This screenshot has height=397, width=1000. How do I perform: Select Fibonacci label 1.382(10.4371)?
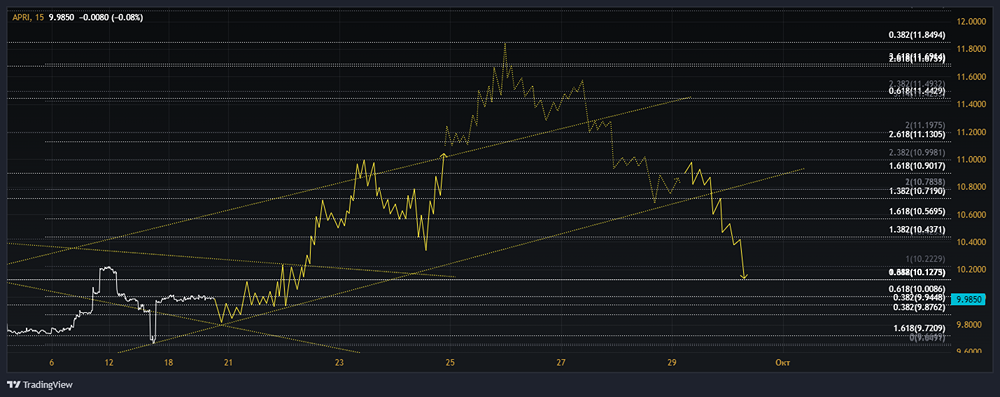(916, 229)
